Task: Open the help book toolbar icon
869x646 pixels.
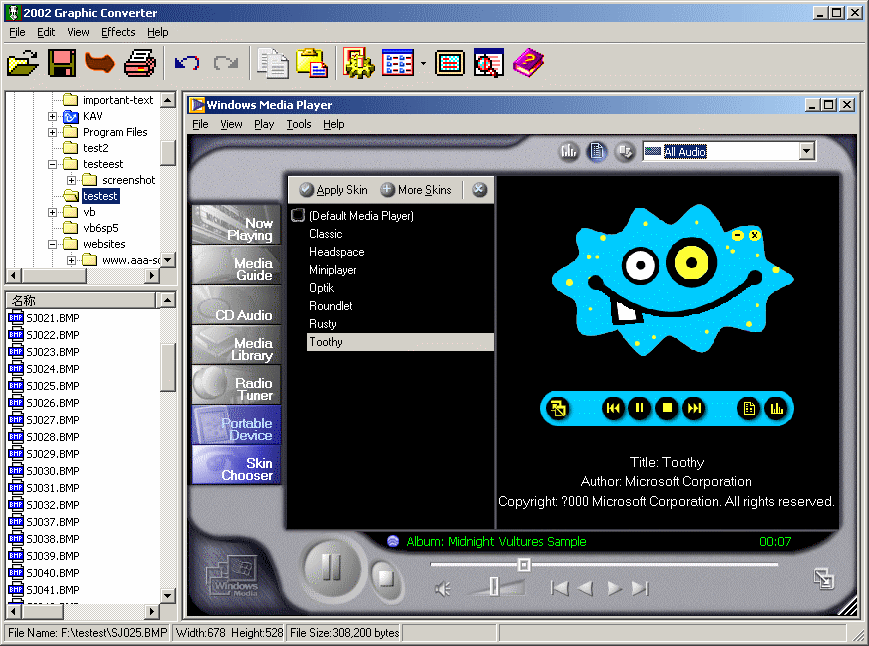Action: [x=528, y=63]
